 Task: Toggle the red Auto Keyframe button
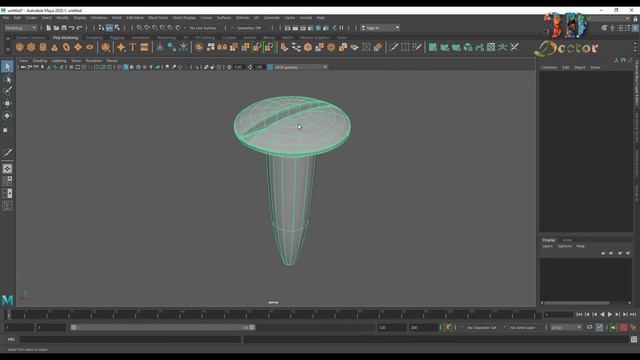coord(624,327)
